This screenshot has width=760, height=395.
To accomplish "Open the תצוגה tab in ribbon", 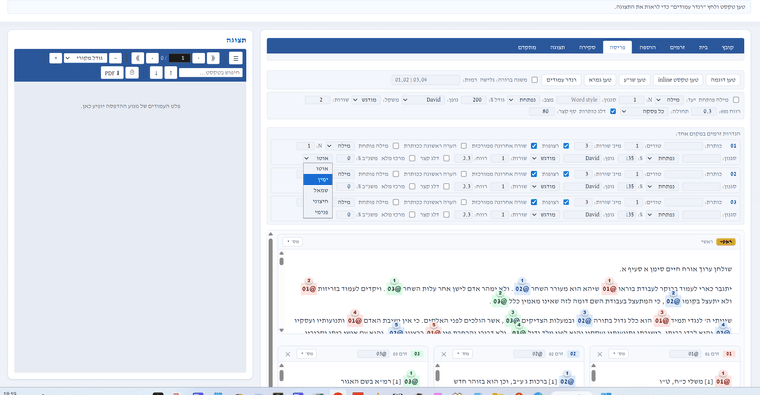I will click(x=557, y=47).
